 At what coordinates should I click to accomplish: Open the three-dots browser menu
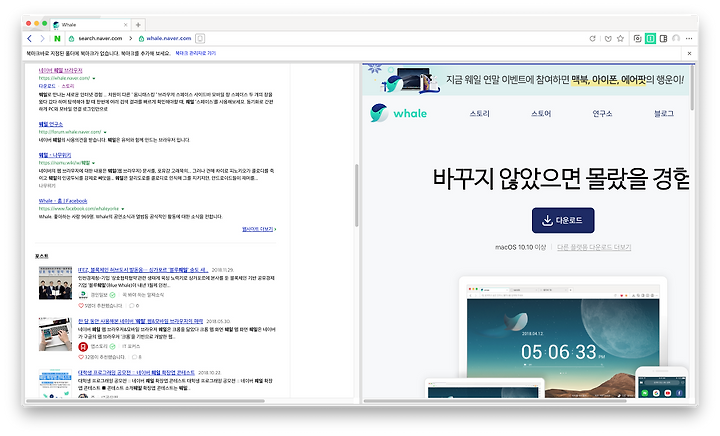[x=689, y=39]
